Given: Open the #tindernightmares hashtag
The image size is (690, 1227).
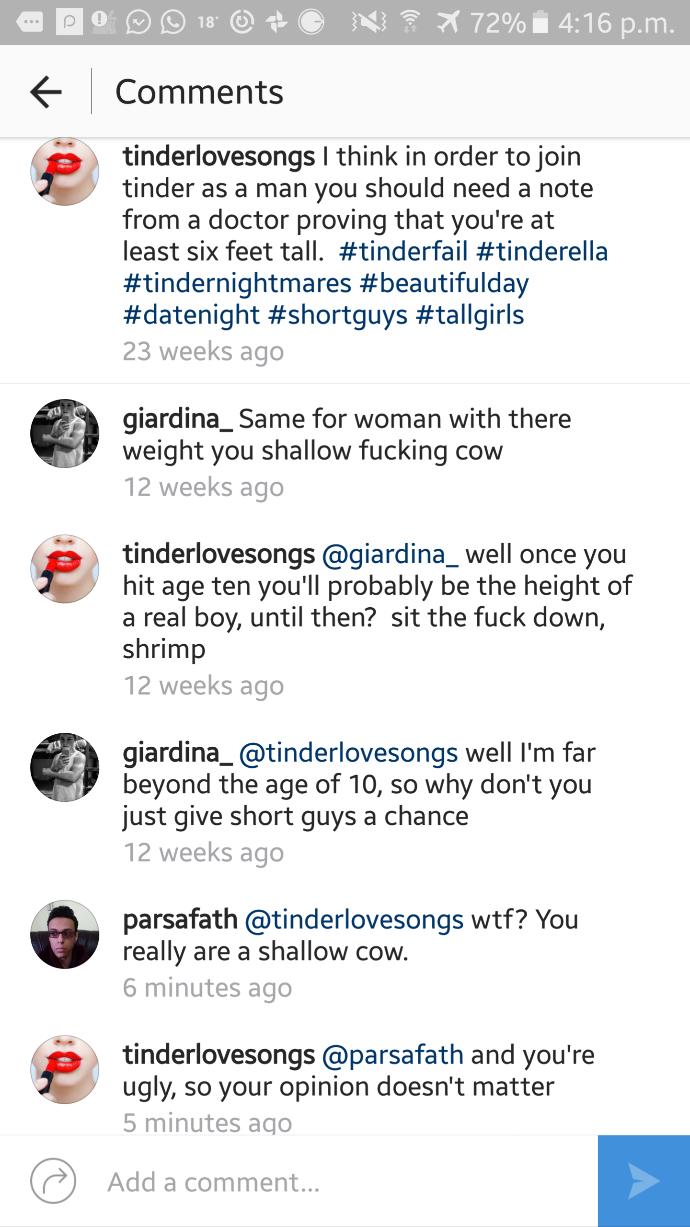Looking at the screenshot, I should click(237, 283).
